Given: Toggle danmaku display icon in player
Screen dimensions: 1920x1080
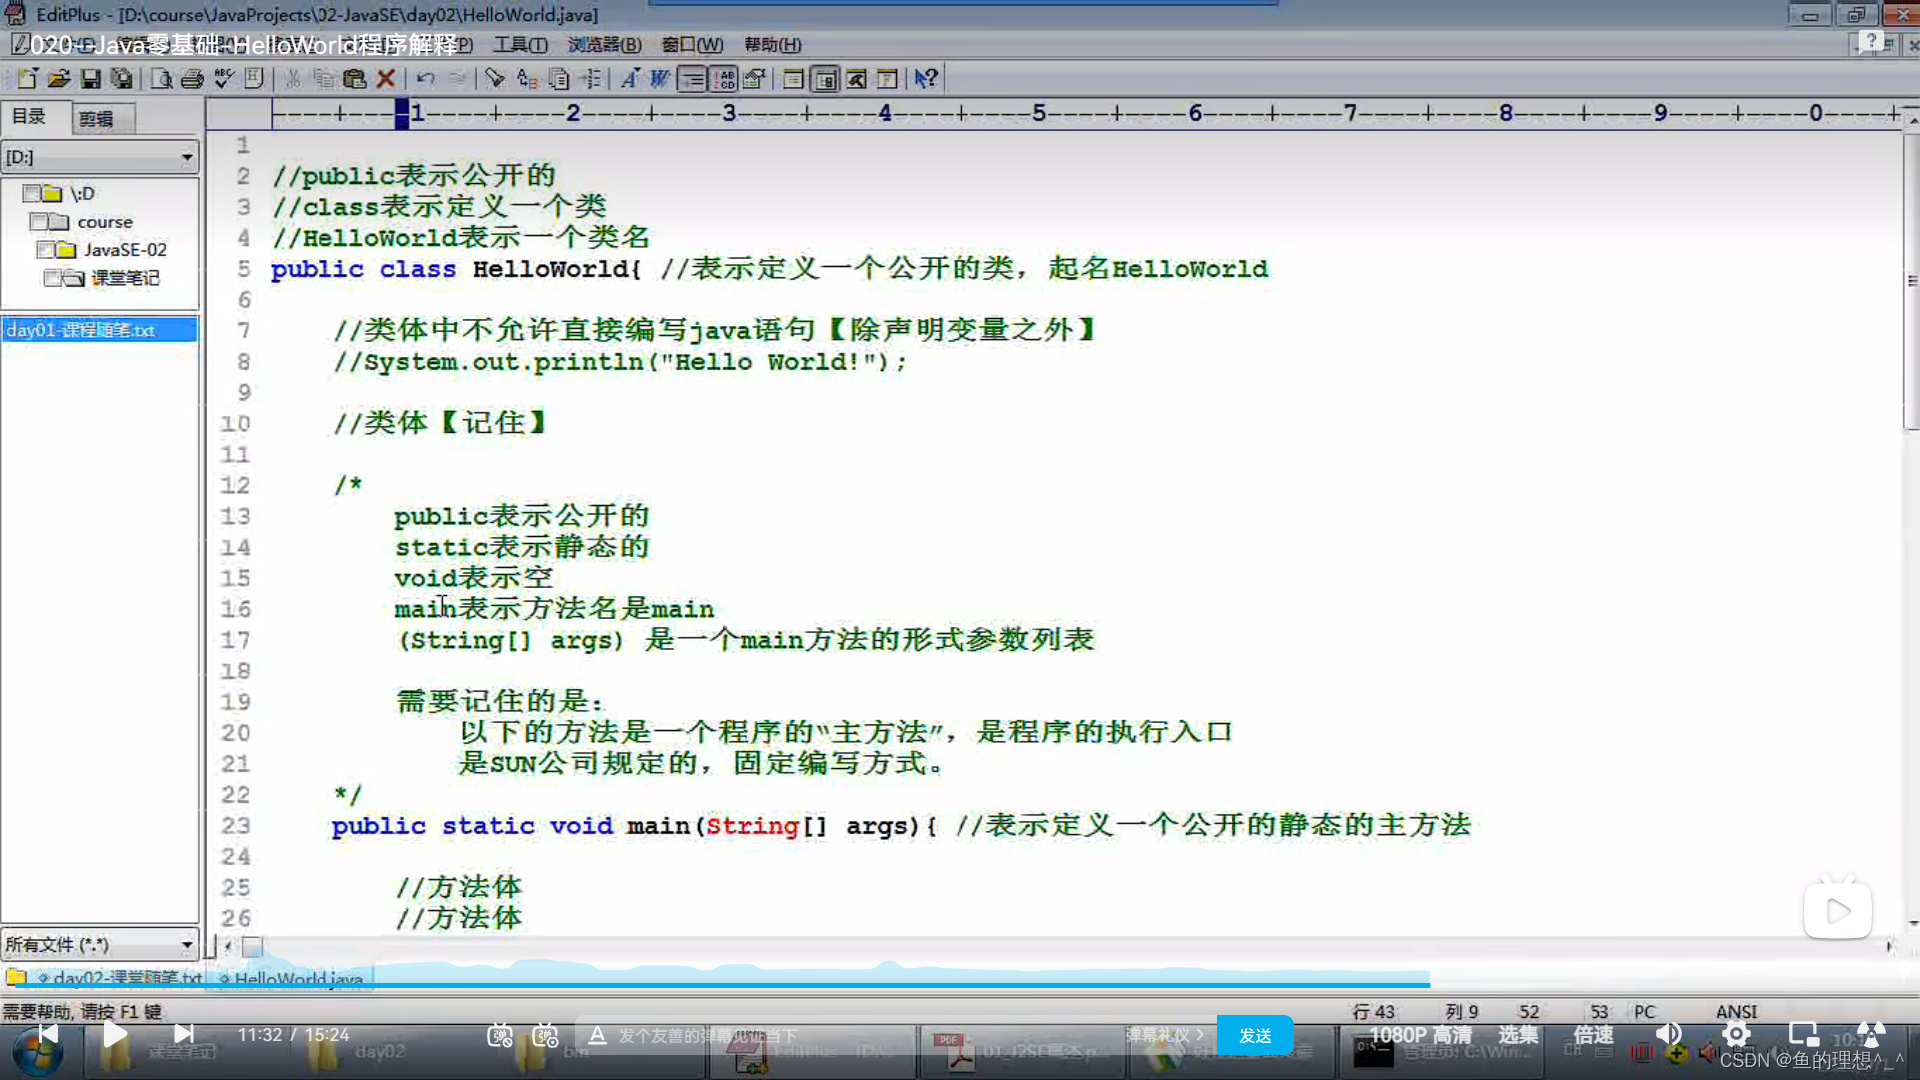Looking at the screenshot, I should [500, 1036].
